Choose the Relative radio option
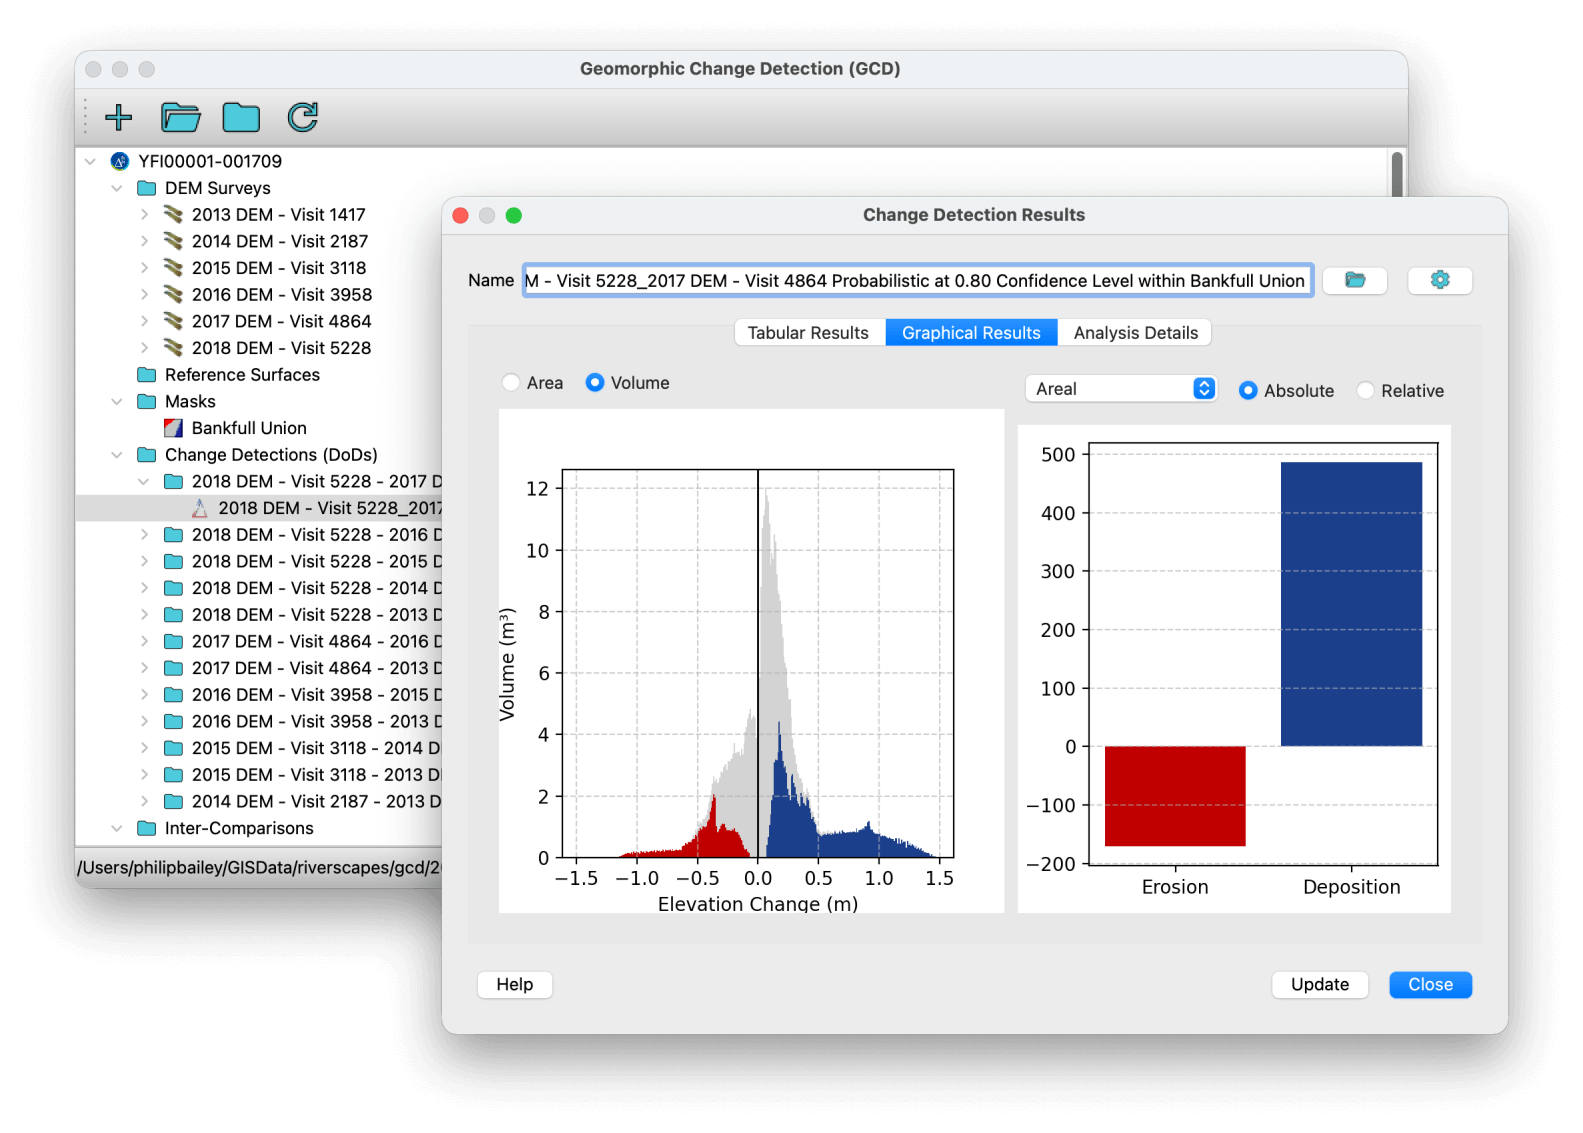 [x=1365, y=391]
